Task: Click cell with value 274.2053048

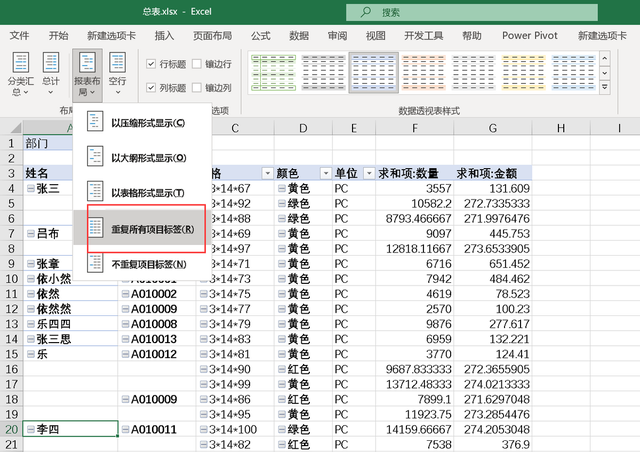Action: (x=493, y=430)
